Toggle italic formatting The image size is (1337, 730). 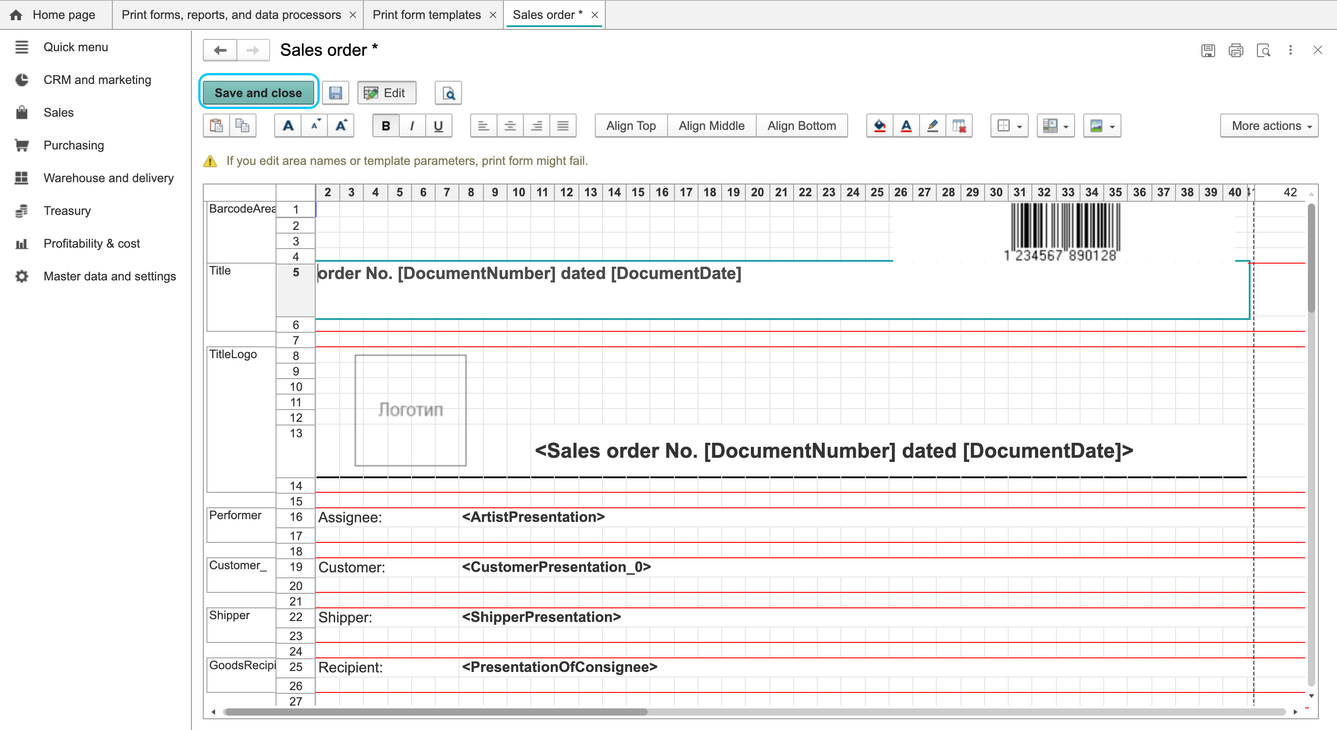412,126
